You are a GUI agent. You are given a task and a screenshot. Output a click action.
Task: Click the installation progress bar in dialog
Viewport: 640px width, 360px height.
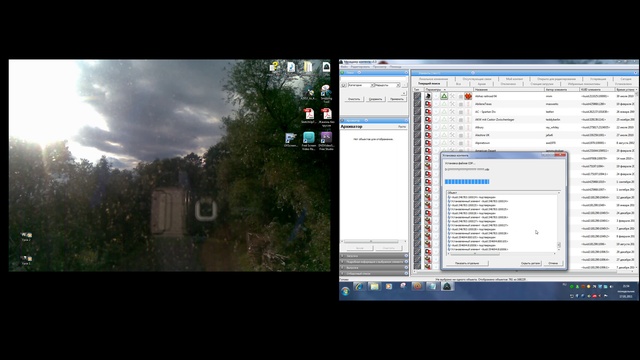[x=467, y=182]
